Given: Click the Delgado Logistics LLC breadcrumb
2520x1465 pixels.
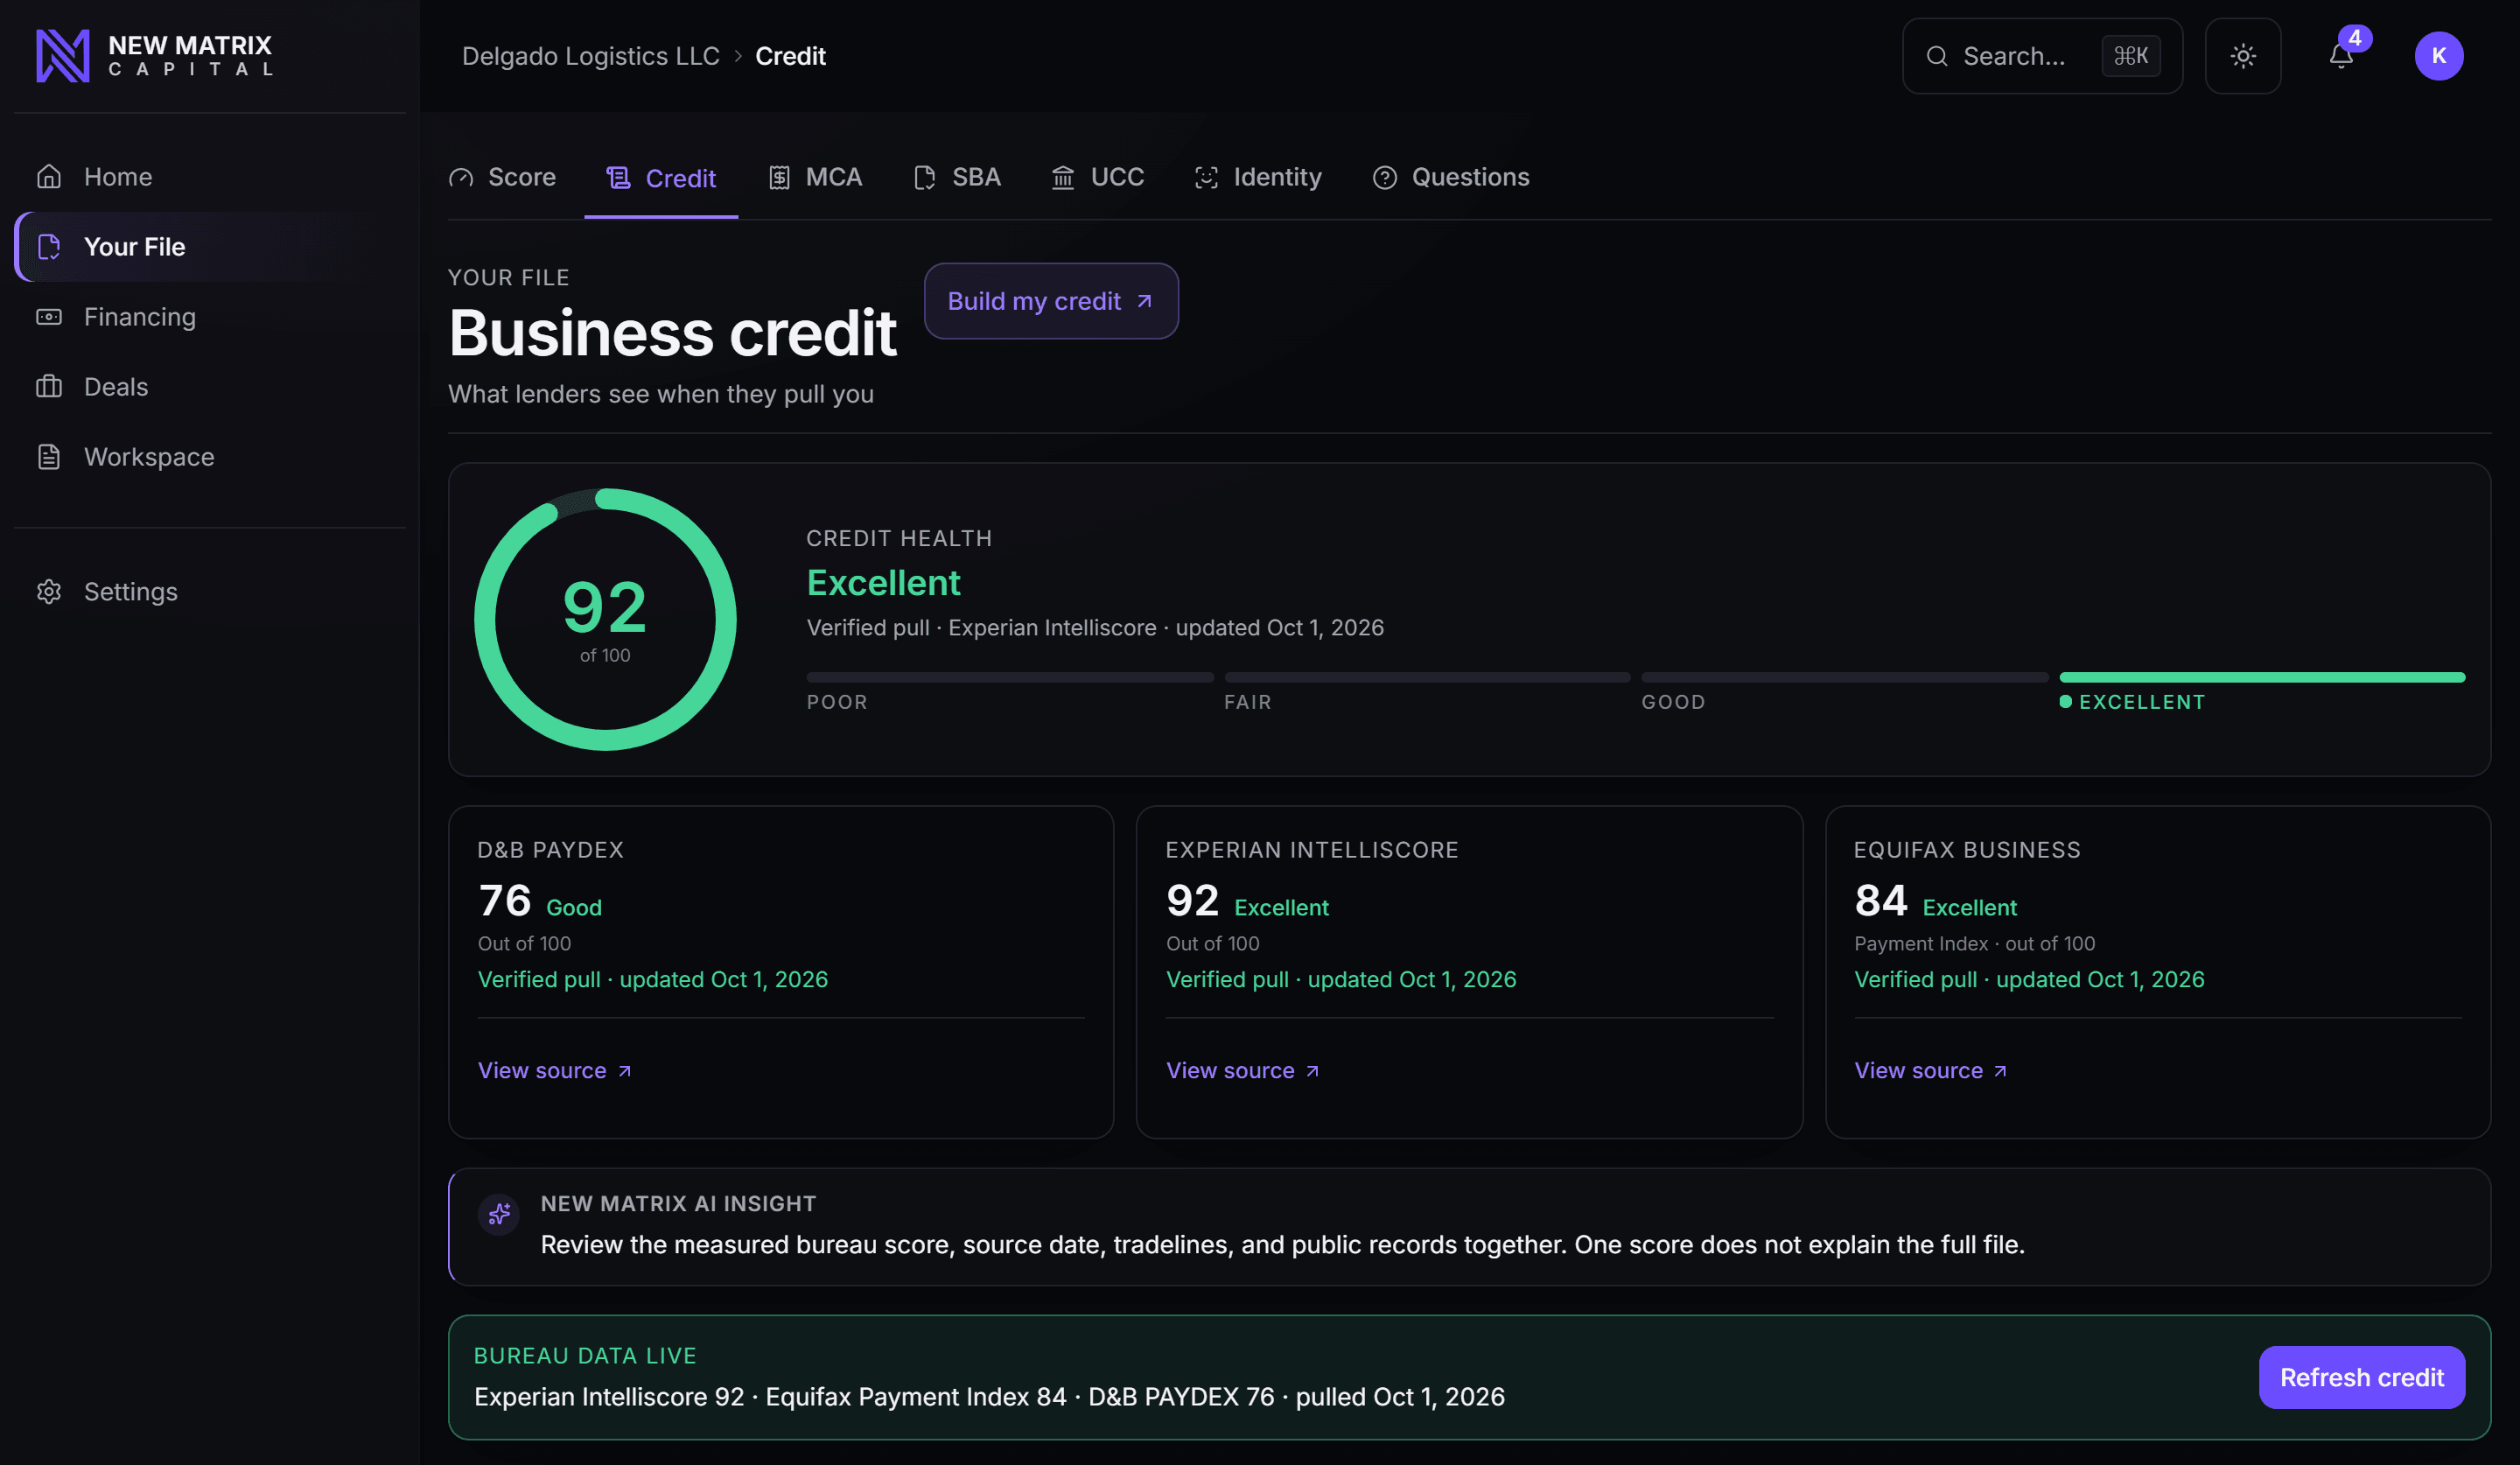Looking at the screenshot, I should tap(591, 56).
